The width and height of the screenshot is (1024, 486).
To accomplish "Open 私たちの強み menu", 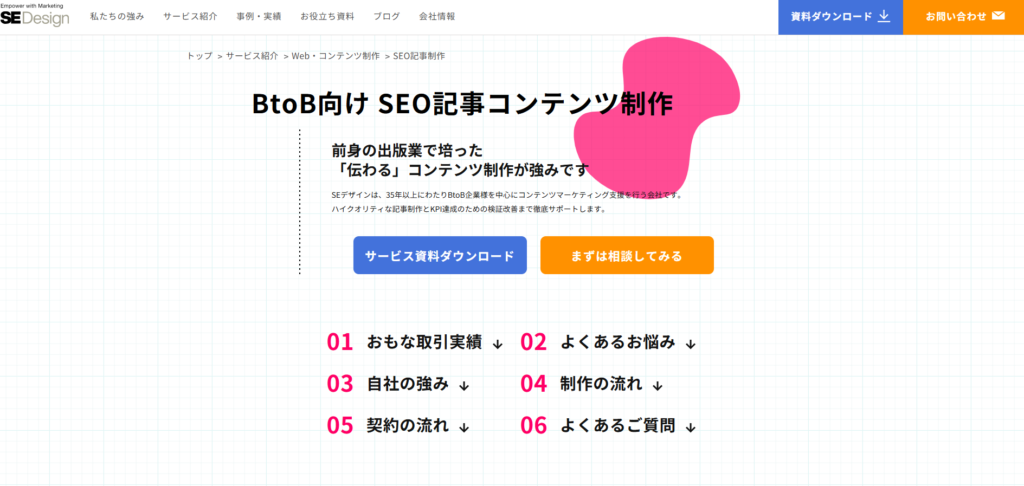I will pos(117,17).
